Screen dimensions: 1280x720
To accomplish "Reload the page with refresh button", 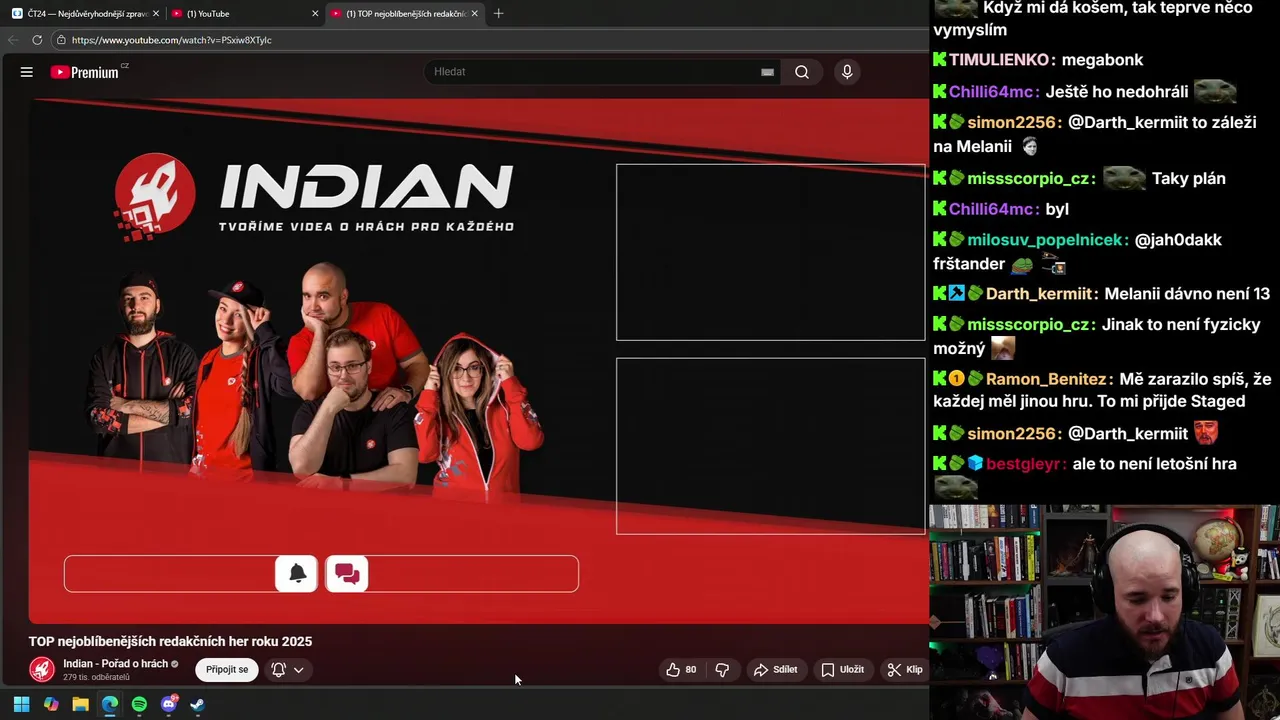I will [37, 40].
